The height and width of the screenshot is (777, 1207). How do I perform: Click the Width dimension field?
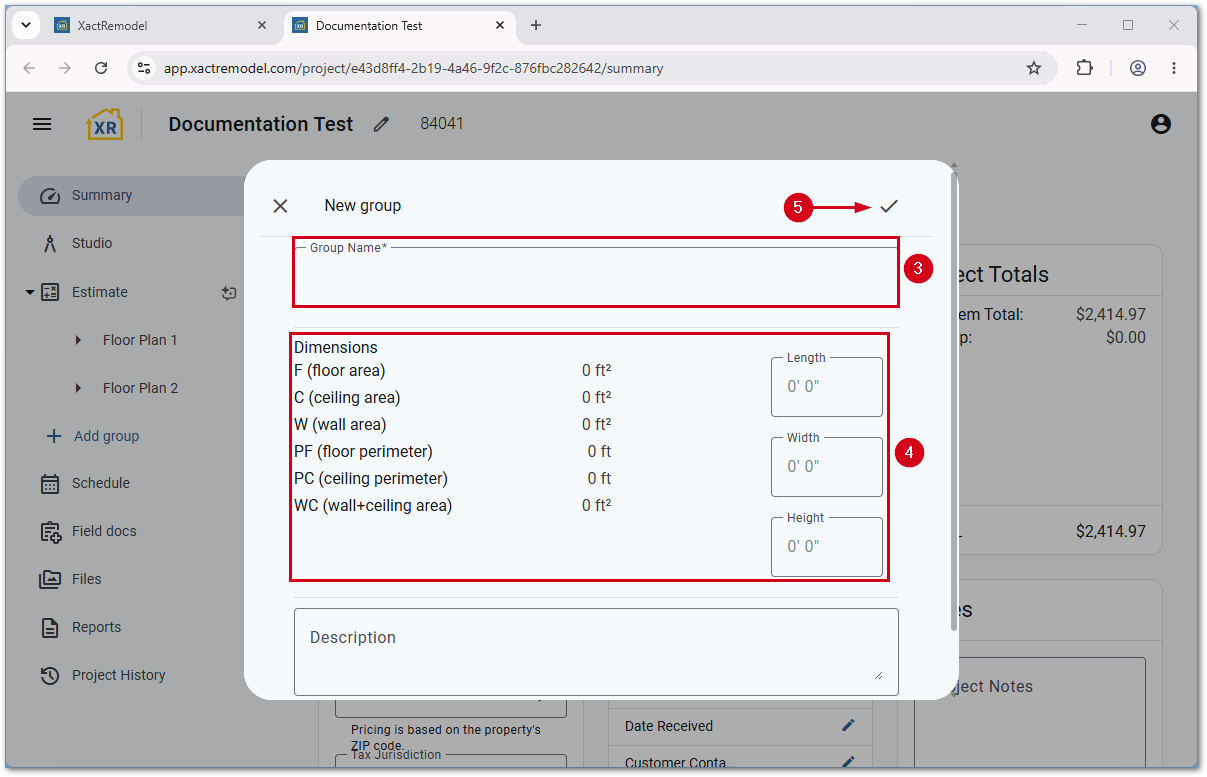coord(827,466)
